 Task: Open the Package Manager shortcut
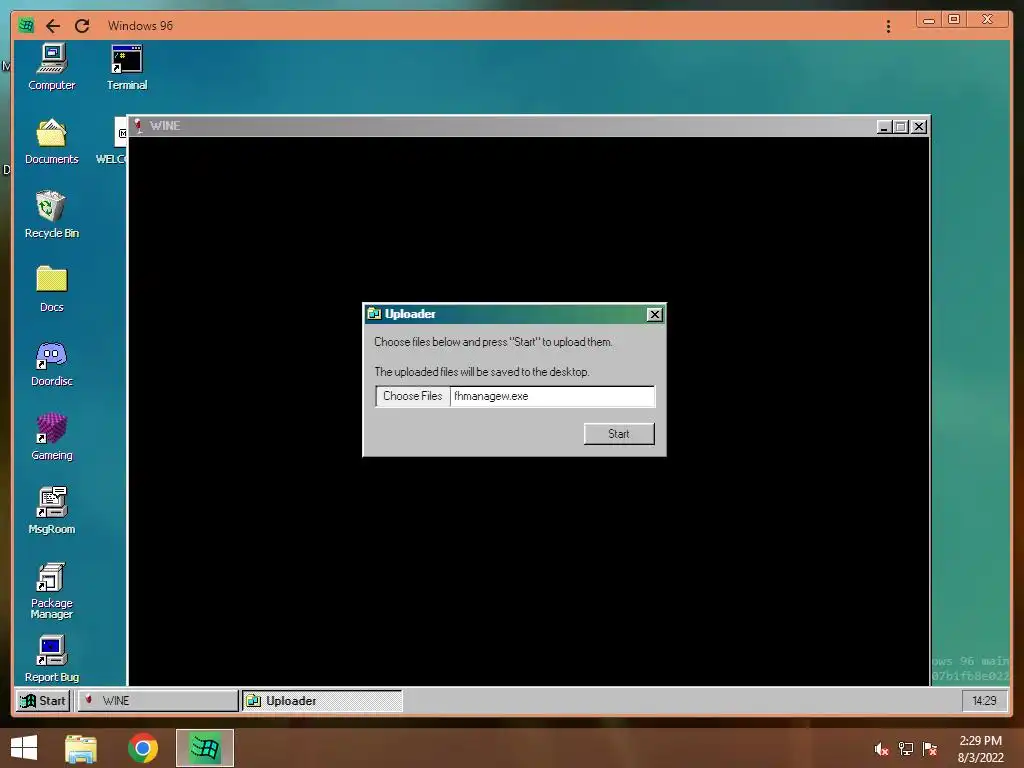click(52, 590)
